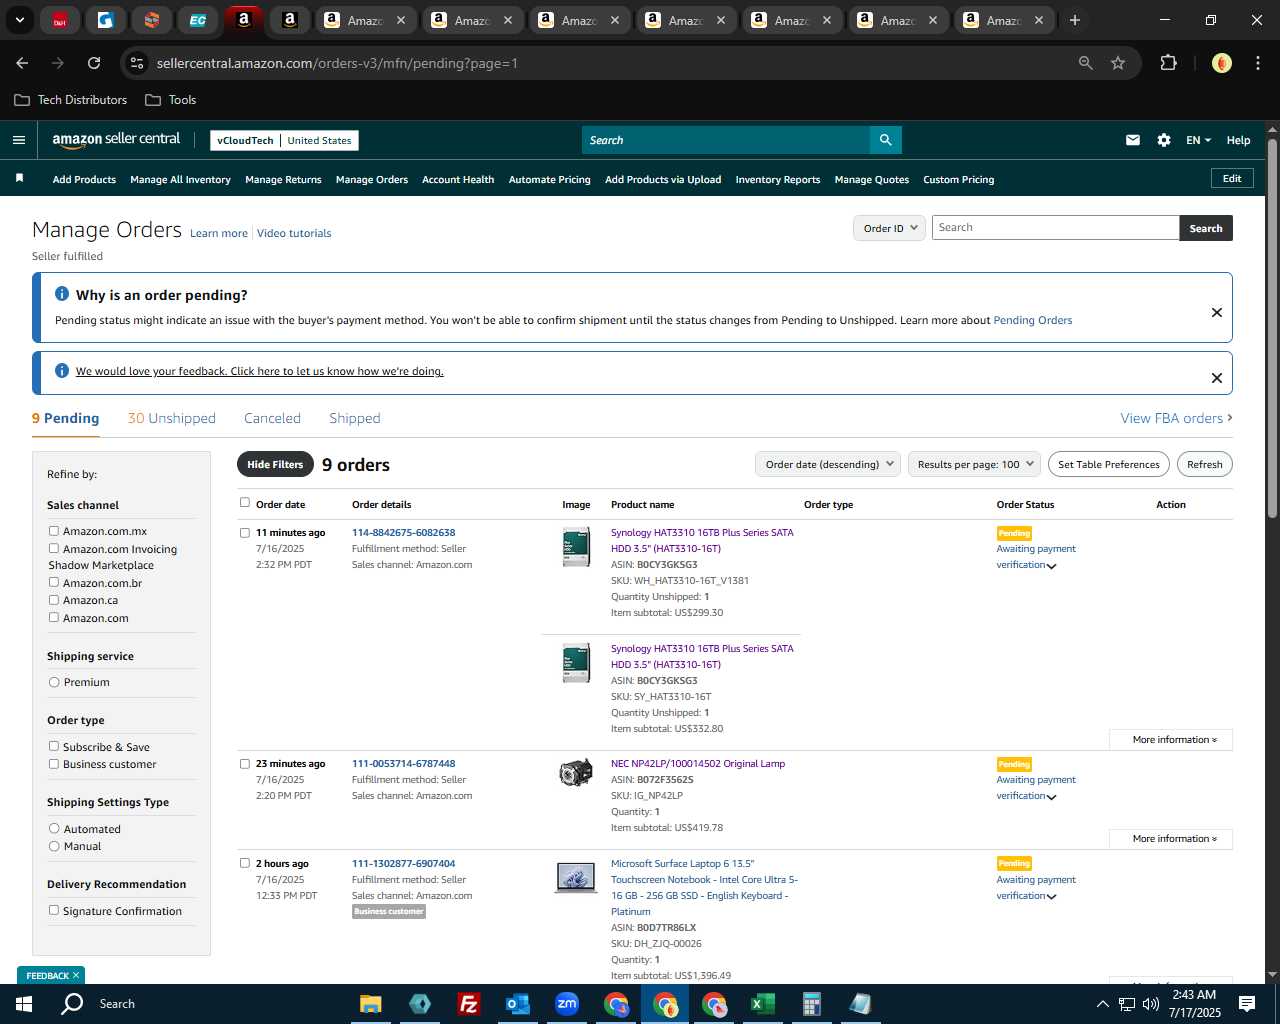The height and width of the screenshot is (1024, 1280).
Task: Switch to the 30 Unshipped tab
Action: click(171, 418)
